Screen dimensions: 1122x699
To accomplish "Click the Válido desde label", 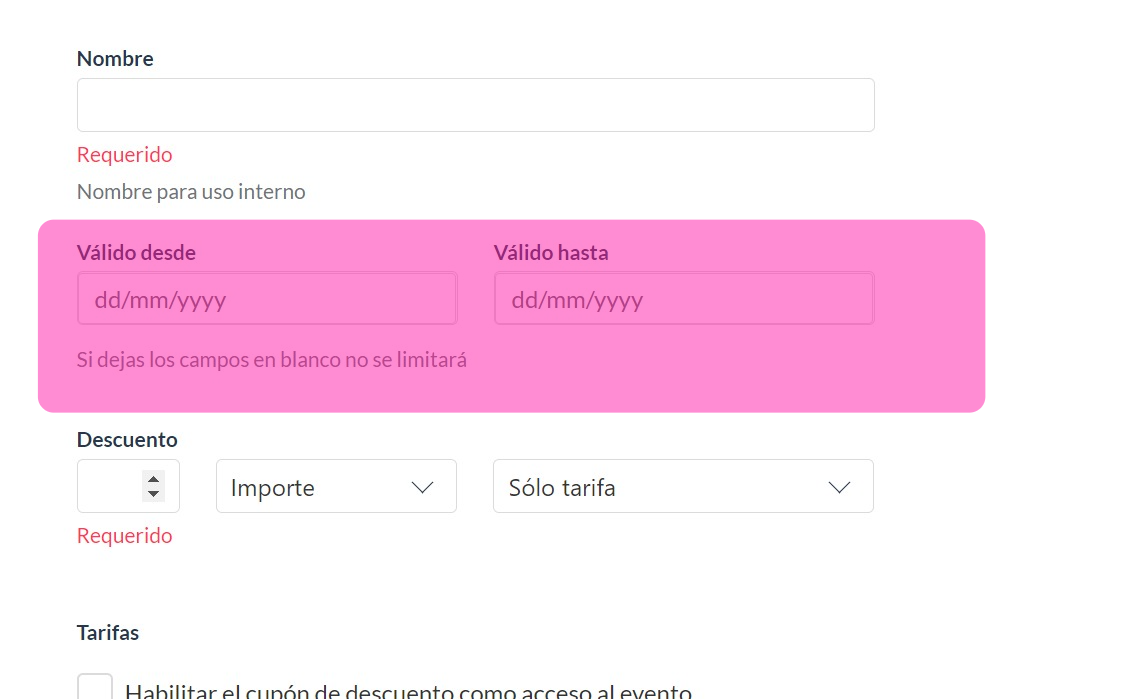I will [136, 253].
